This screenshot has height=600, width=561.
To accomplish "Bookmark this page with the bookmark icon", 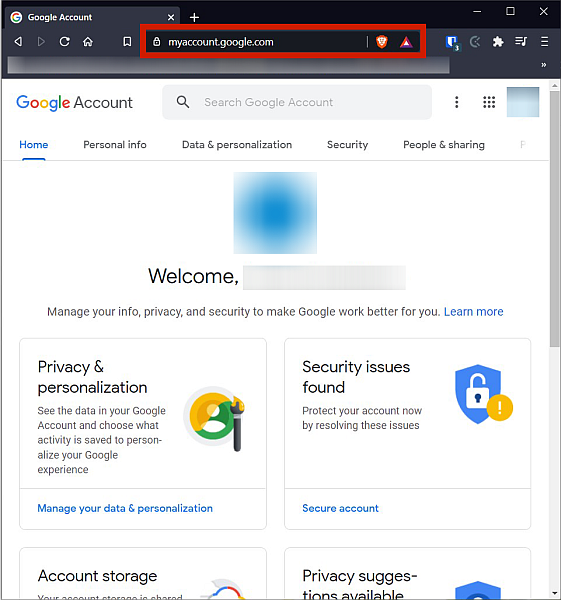I will (127, 41).
